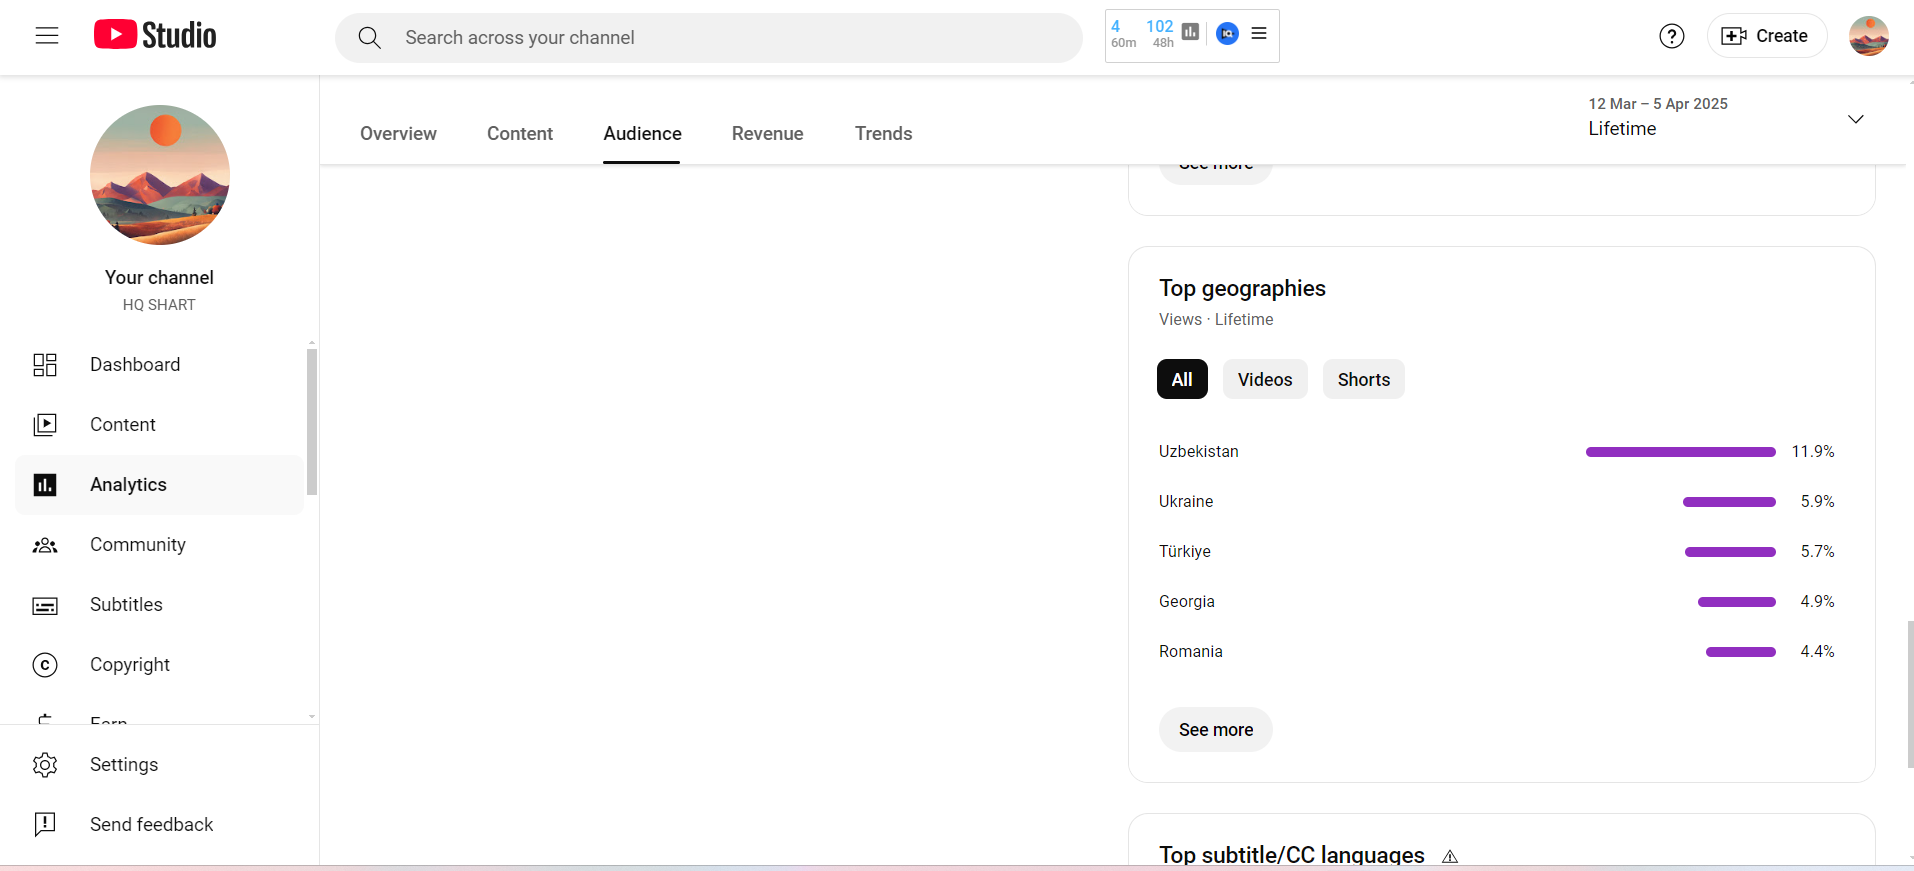Click the Send feedback icon
1914x871 pixels.
click(x=45, y=824)
